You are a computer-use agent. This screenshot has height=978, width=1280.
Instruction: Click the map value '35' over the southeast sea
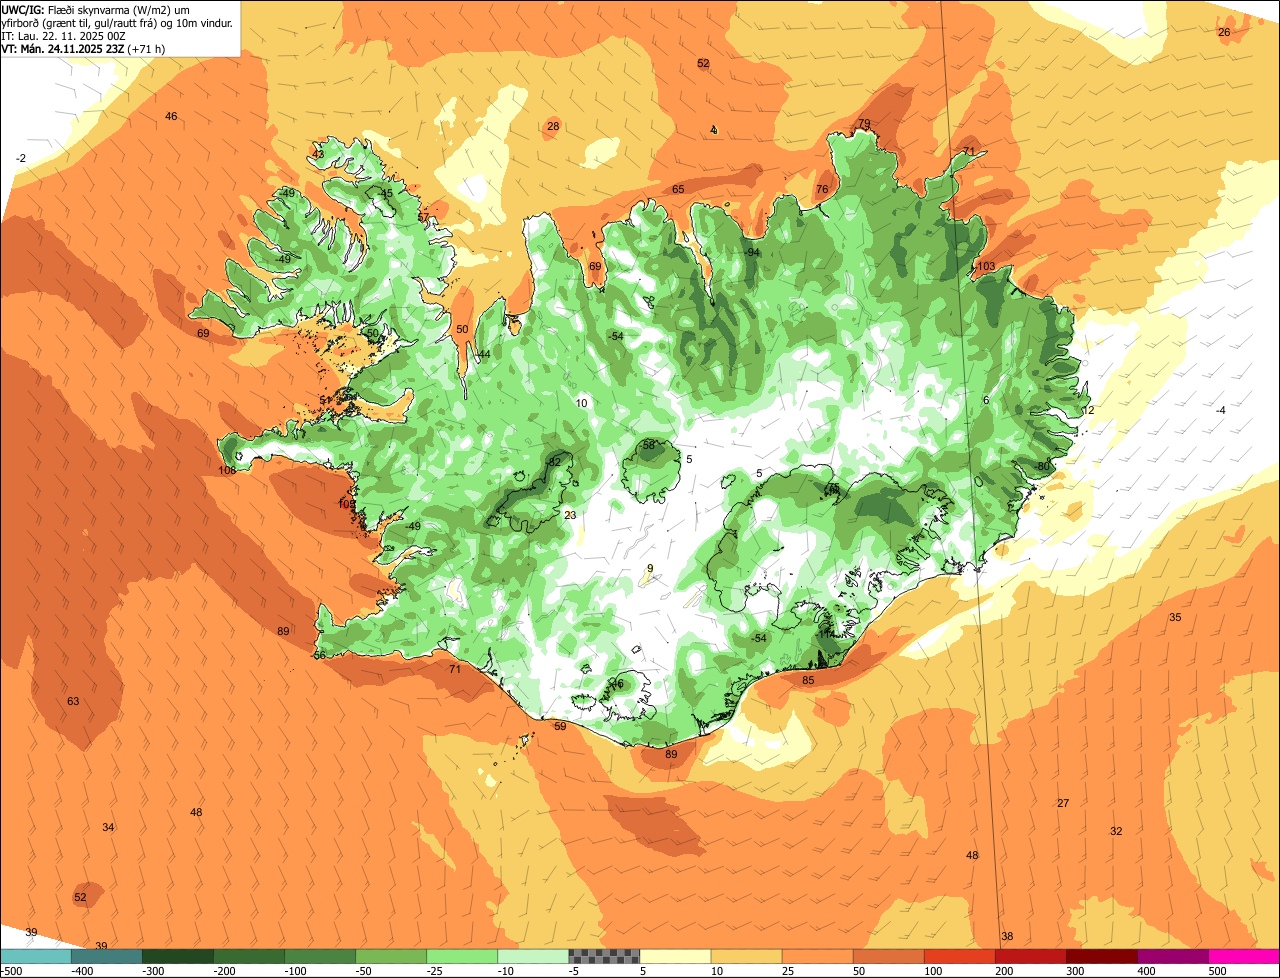[1175, 617]
